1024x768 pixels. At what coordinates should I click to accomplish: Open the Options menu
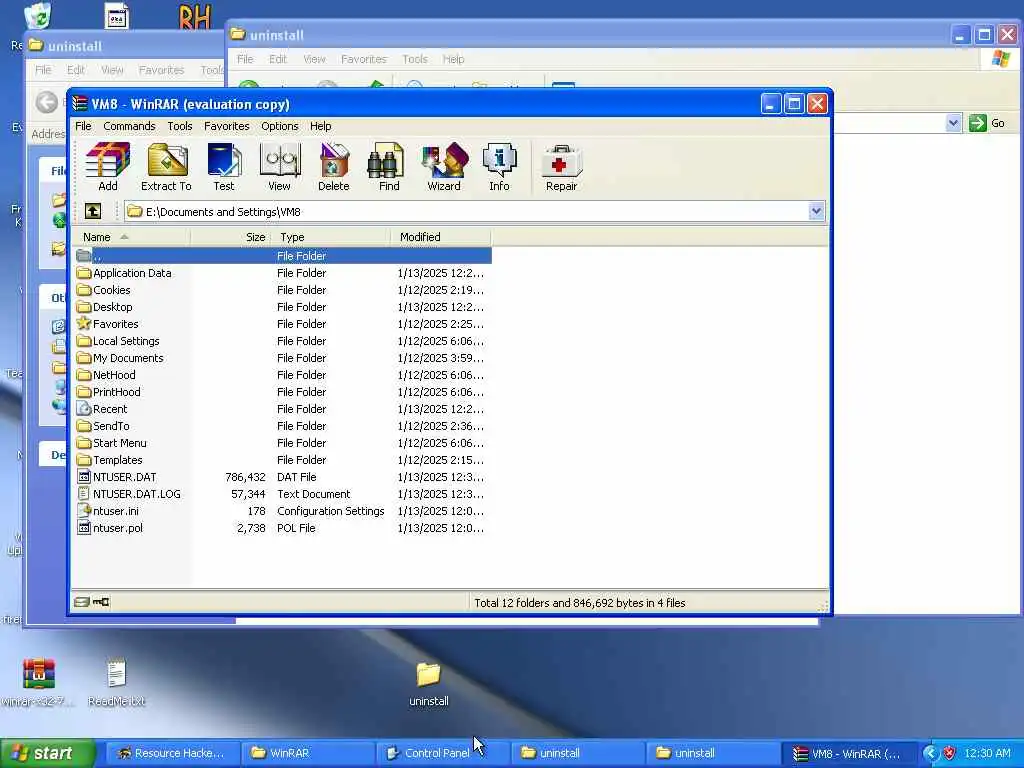(280, 126)
